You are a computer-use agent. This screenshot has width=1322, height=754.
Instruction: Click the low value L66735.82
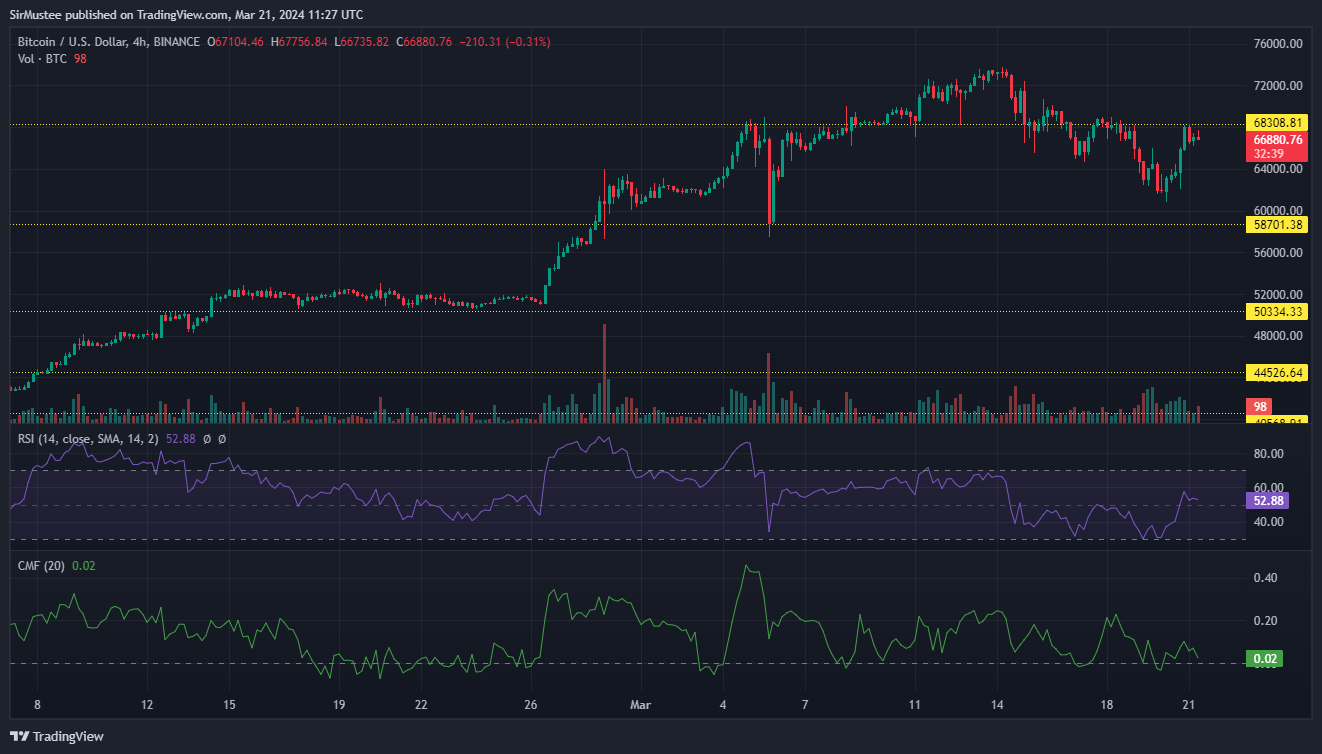click(x=361, y=42)
